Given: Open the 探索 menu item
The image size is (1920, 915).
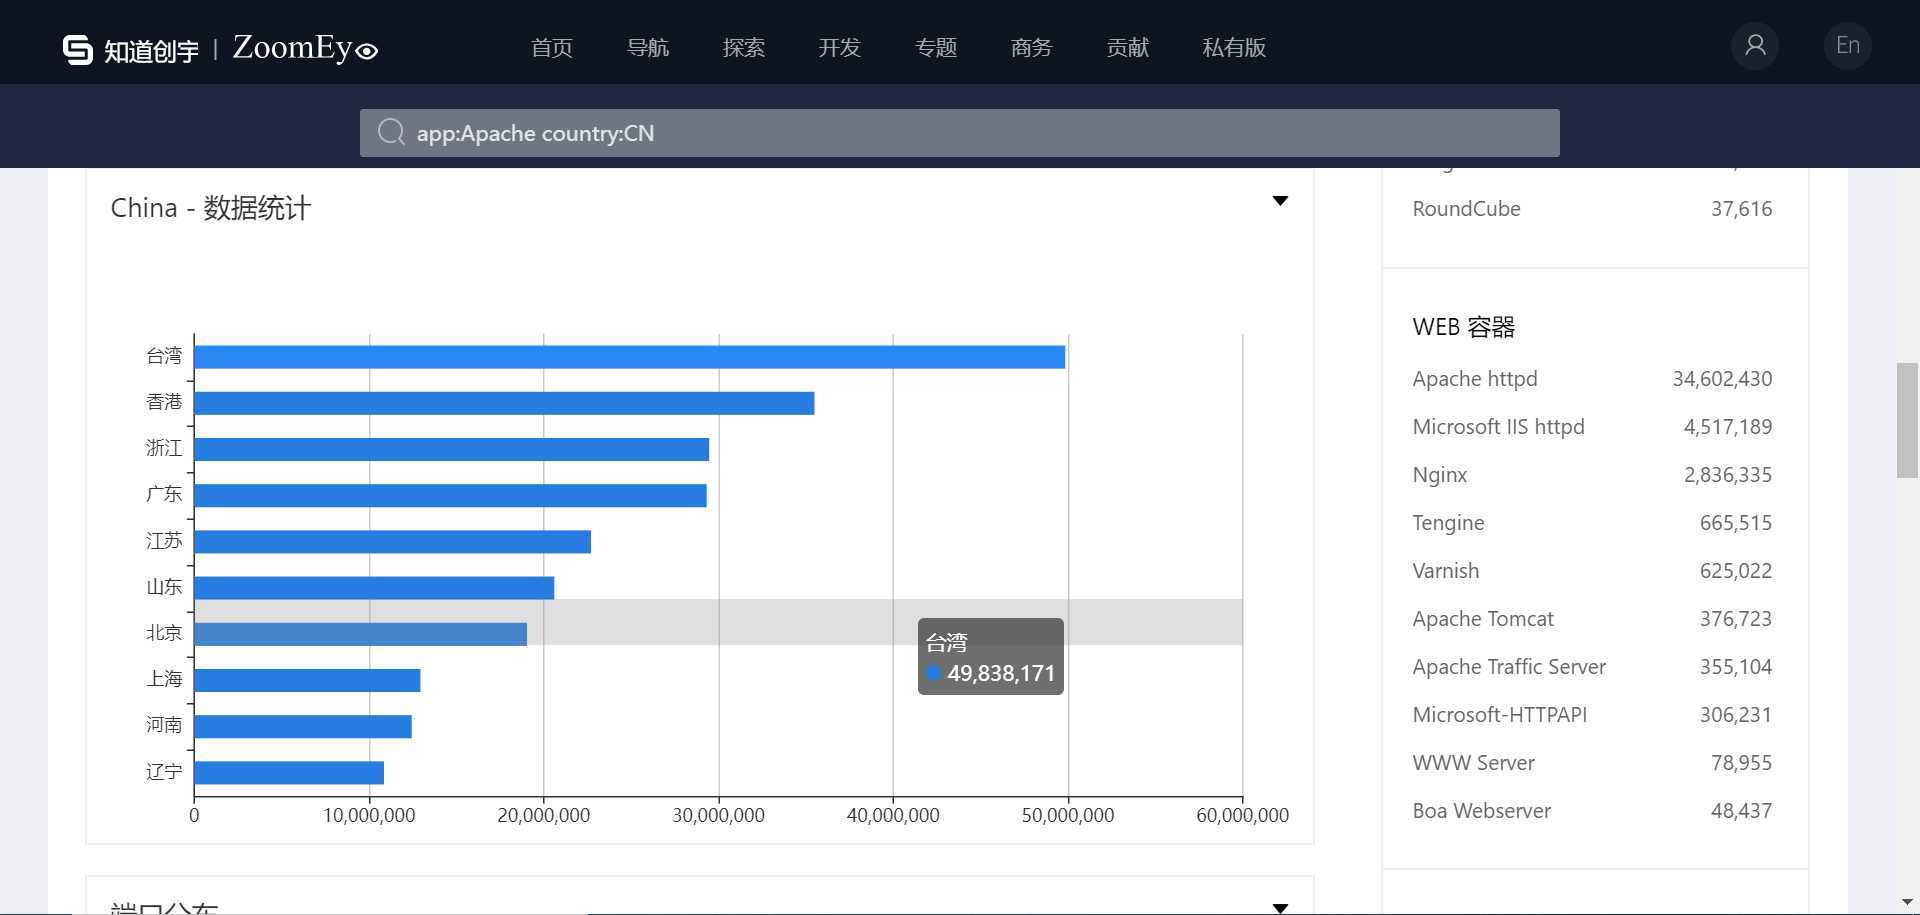Looking at the screenshot, I should (744, 48).
